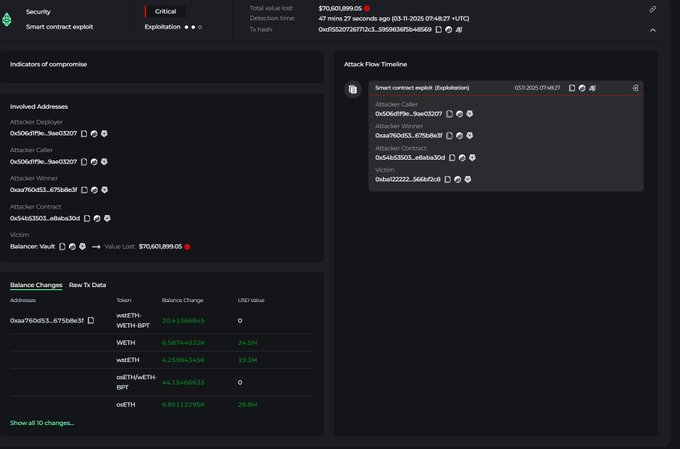
Task: Copy Attacker Contract address in Attack Flow Timeline
Action: tap(452, 157)
